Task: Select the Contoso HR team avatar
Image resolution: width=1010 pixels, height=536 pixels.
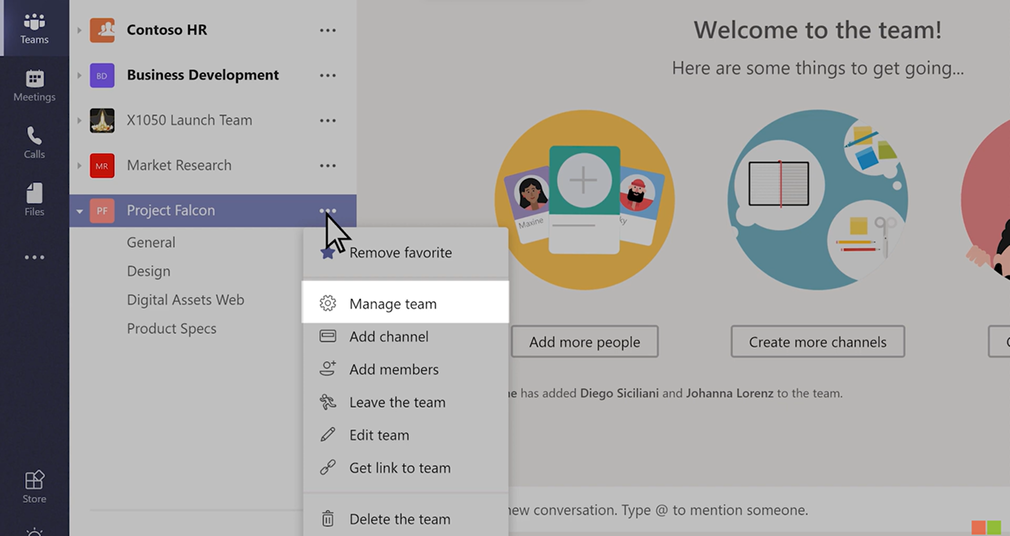Action: (102, 30)
